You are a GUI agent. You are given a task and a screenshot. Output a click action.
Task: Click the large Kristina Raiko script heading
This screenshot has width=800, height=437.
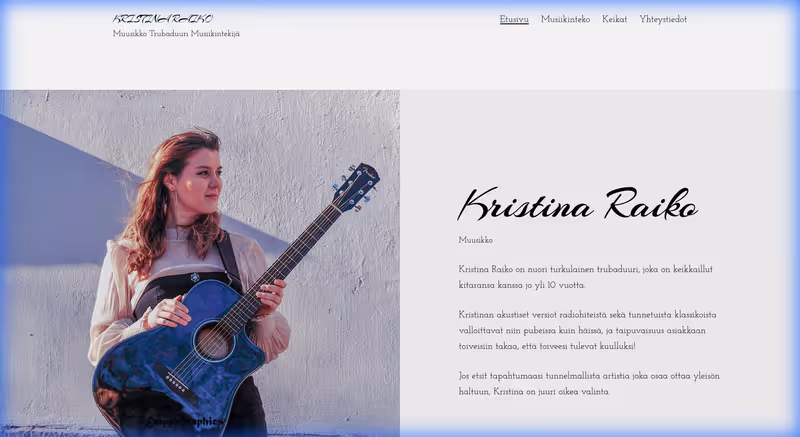tap(577, 204)
